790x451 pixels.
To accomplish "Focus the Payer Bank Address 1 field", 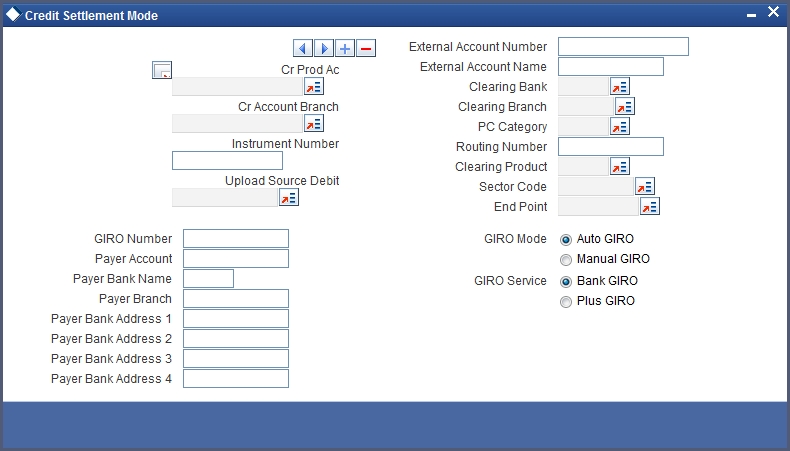I will point(236,318).
